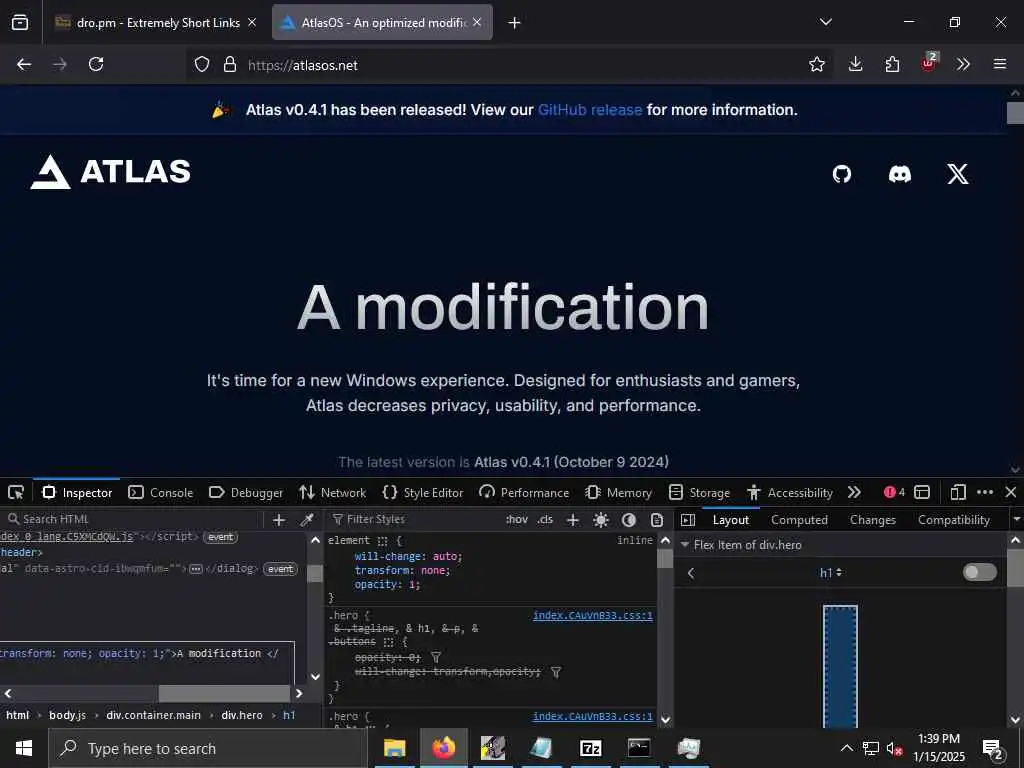The width and height of the screenshot is (1024, 768).
Task: List all tabs dropdown arrow
Action: click(x=825, y=22)
